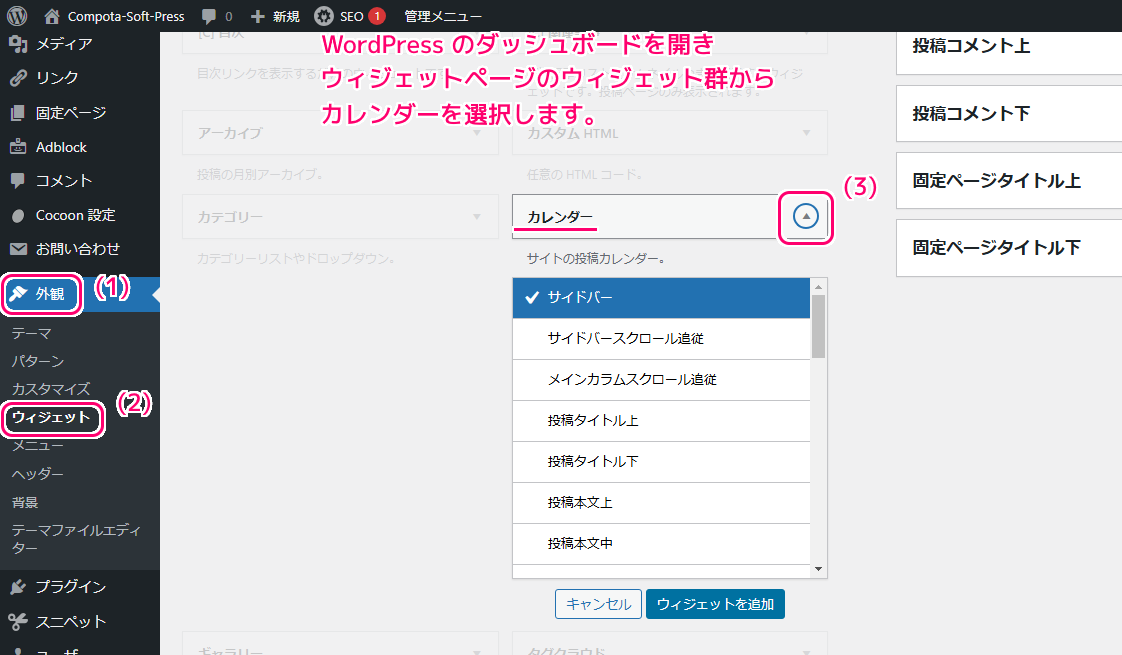The image size is (1122, 655).
Task: Open the Adblock sidebar menu icon
Action: coord(18,147)
